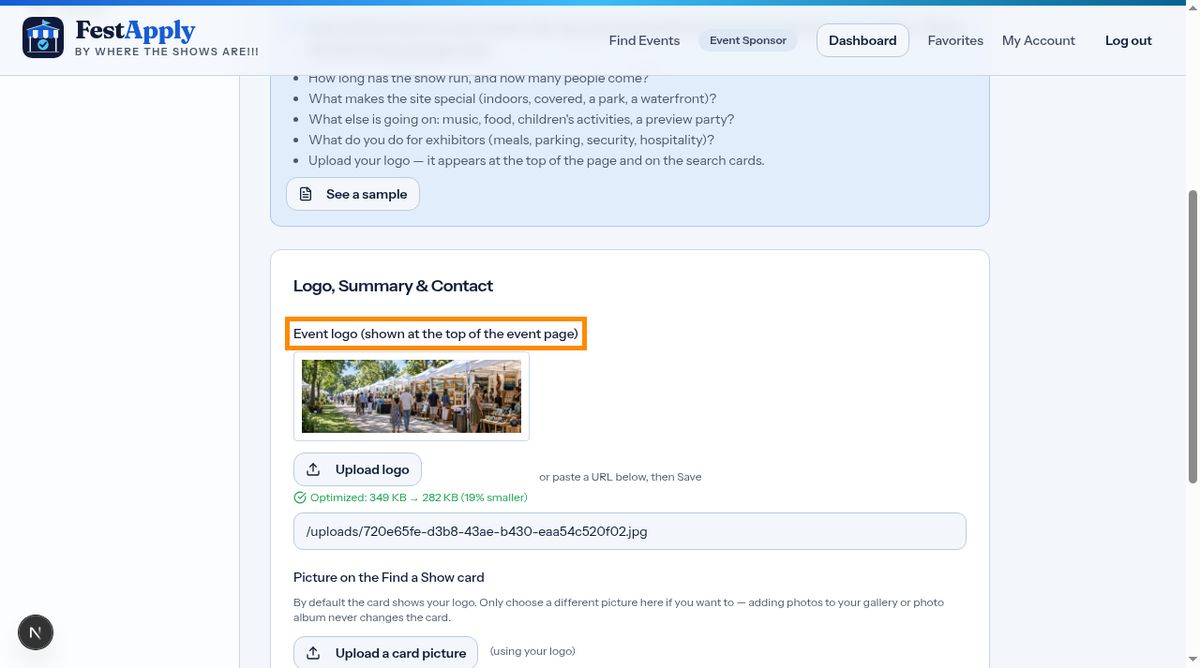
Task: Focus the logo URL input field
Action: [630, 531]
